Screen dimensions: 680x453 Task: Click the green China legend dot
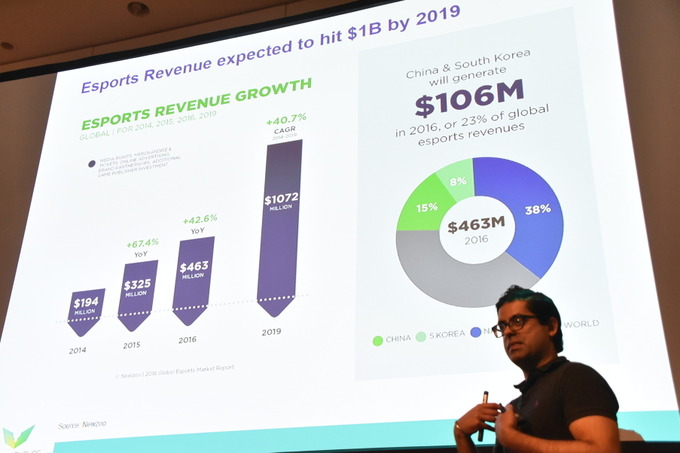click(x=378, y=340)
